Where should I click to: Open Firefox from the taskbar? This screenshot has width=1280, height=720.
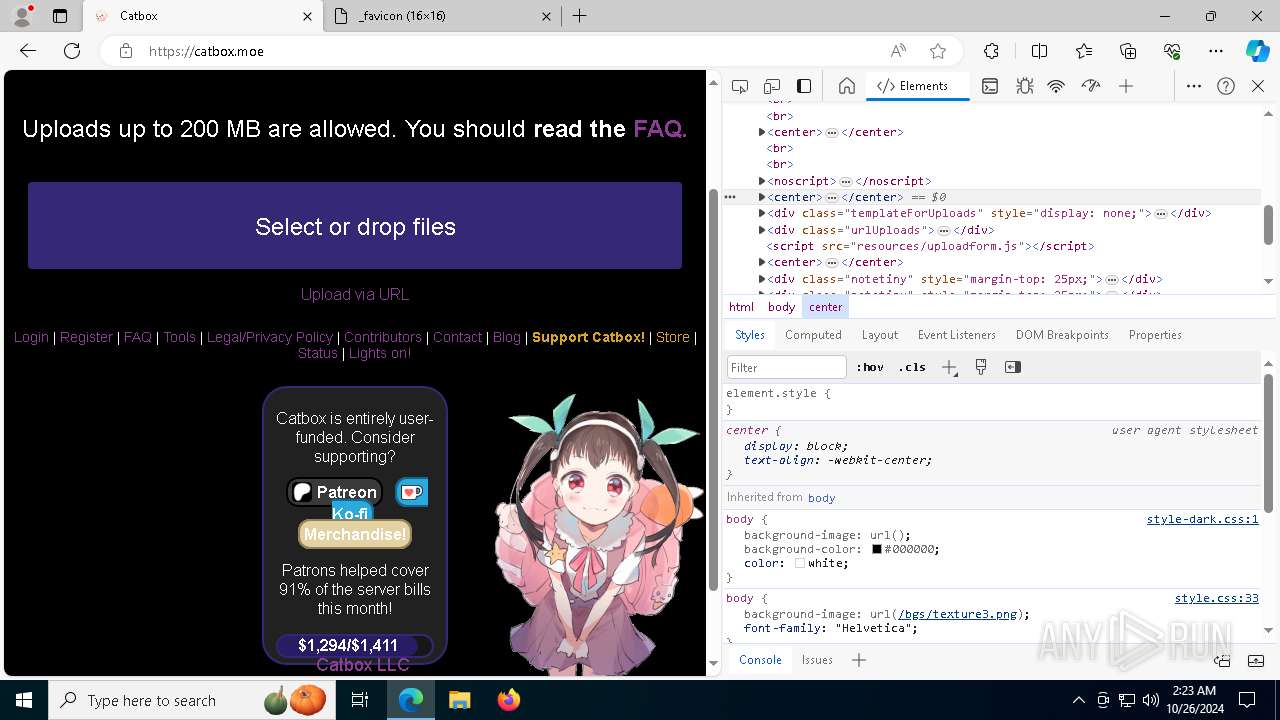point(509,700)
